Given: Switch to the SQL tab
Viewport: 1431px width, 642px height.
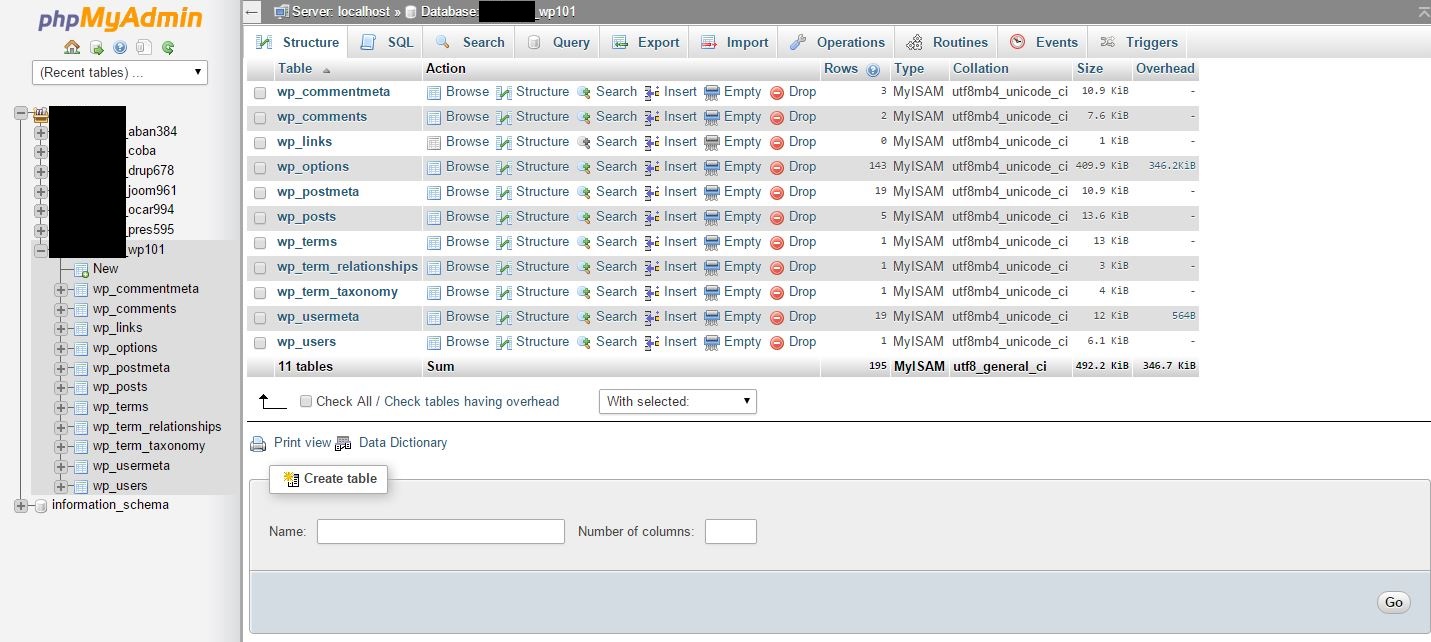Looking at the screenshot, I should click(388, 42).
